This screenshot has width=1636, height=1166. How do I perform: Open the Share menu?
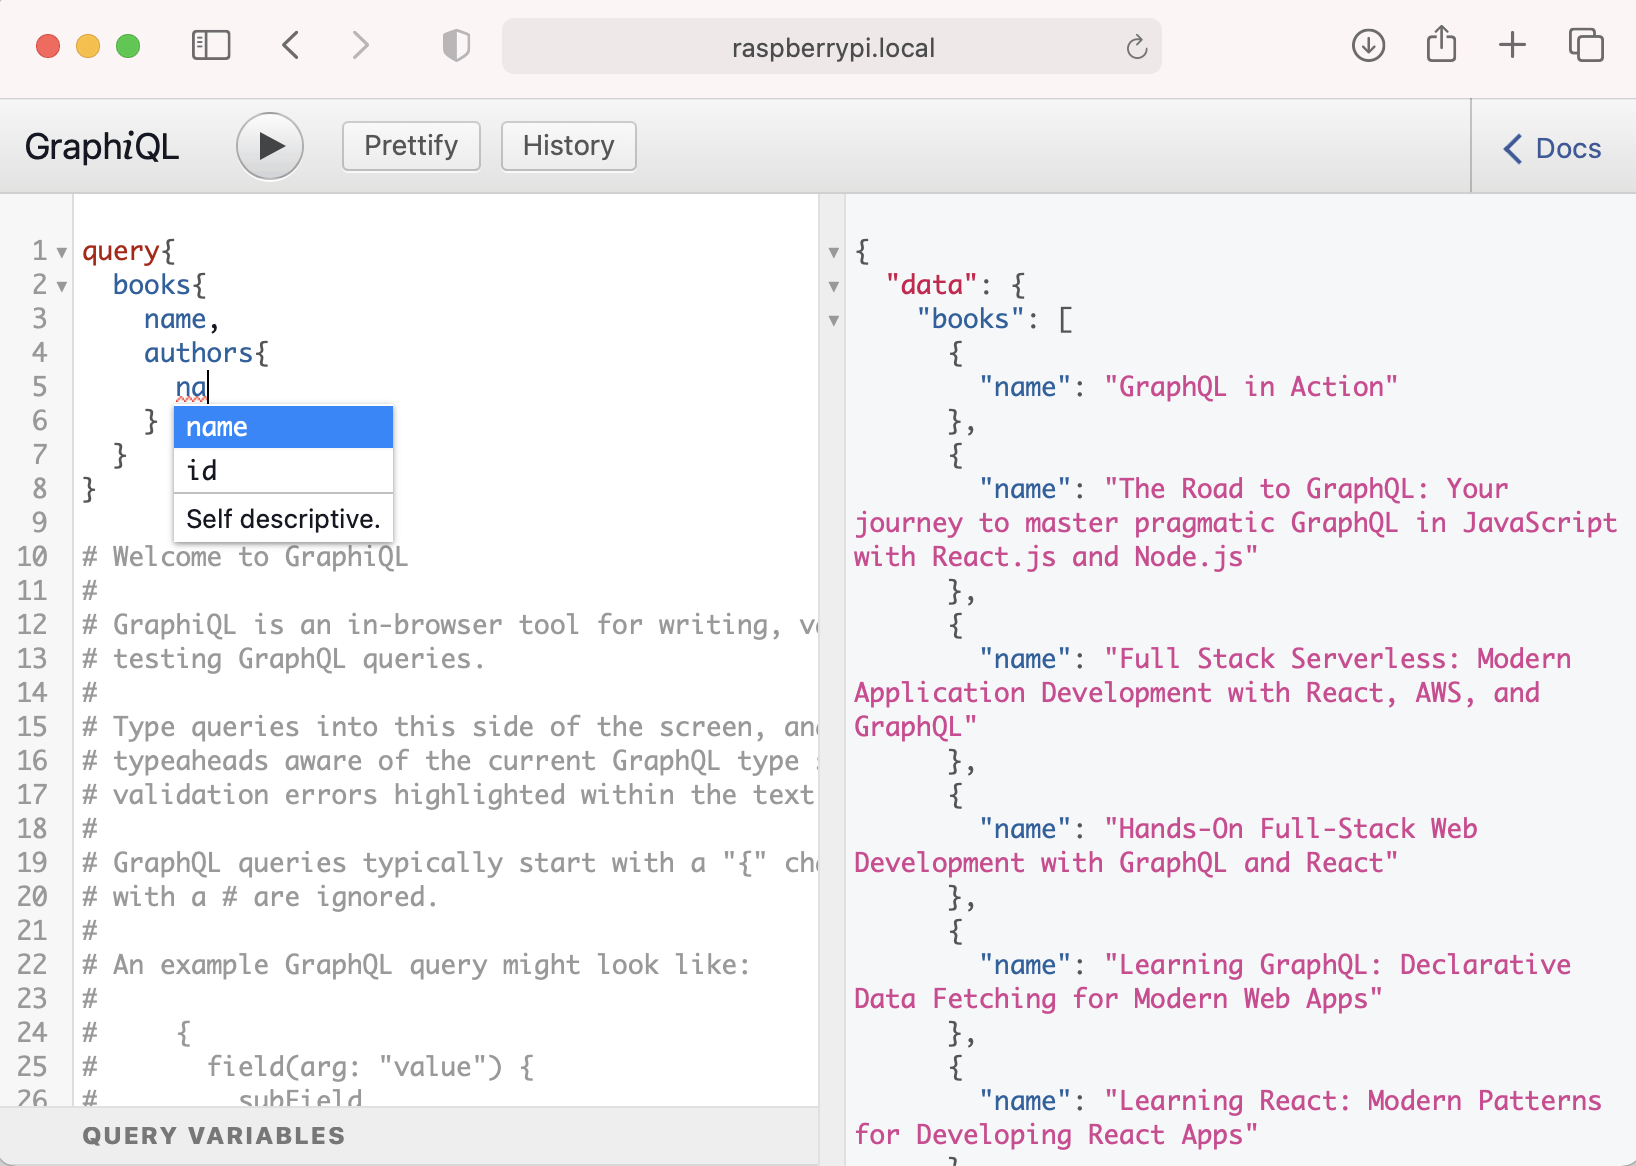click(1441, 45)
